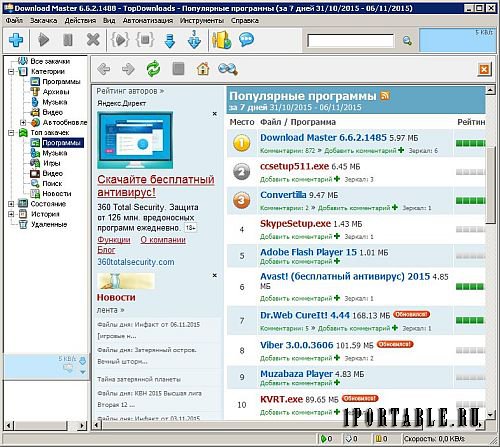Pause download with the toolbar pause icon
The width and height of the screenshot is (500, 447).
coord(68,40)
